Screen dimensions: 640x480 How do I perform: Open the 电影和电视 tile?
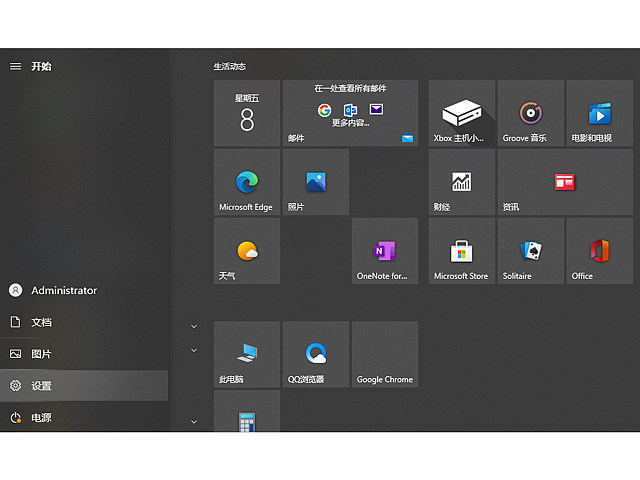coord(600,113)
